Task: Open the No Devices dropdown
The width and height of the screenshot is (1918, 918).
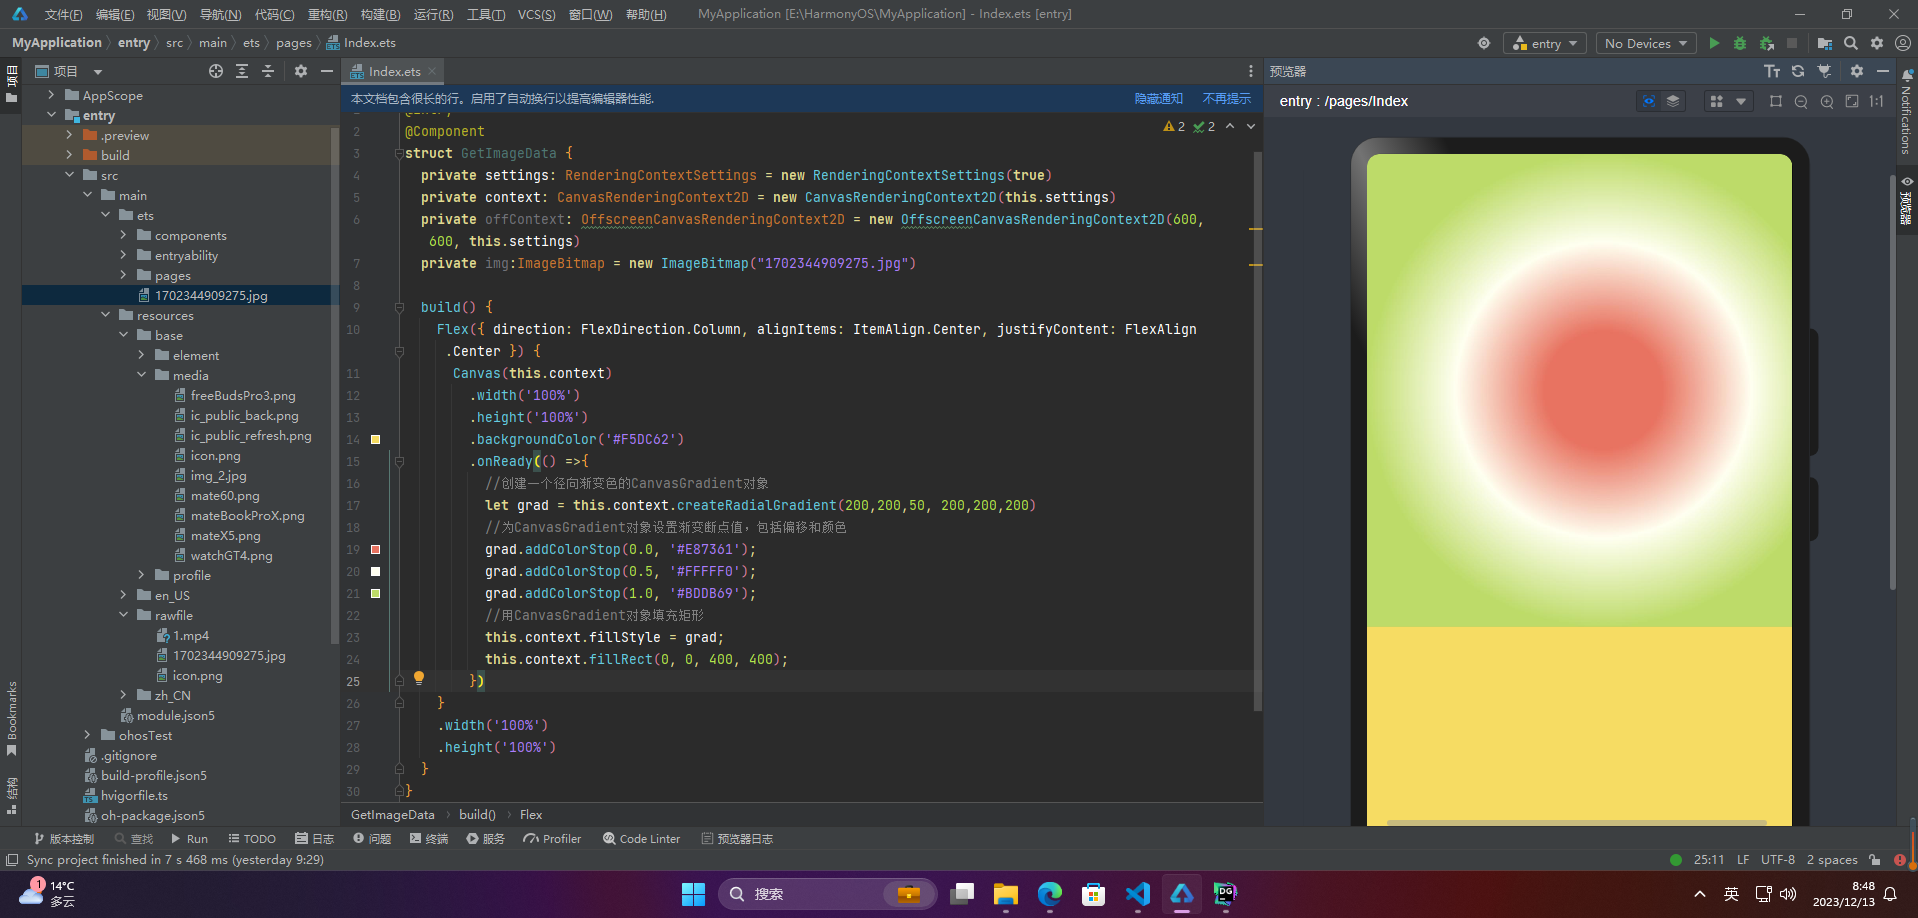Action: pyautogui.click(x=1645, y=43)
